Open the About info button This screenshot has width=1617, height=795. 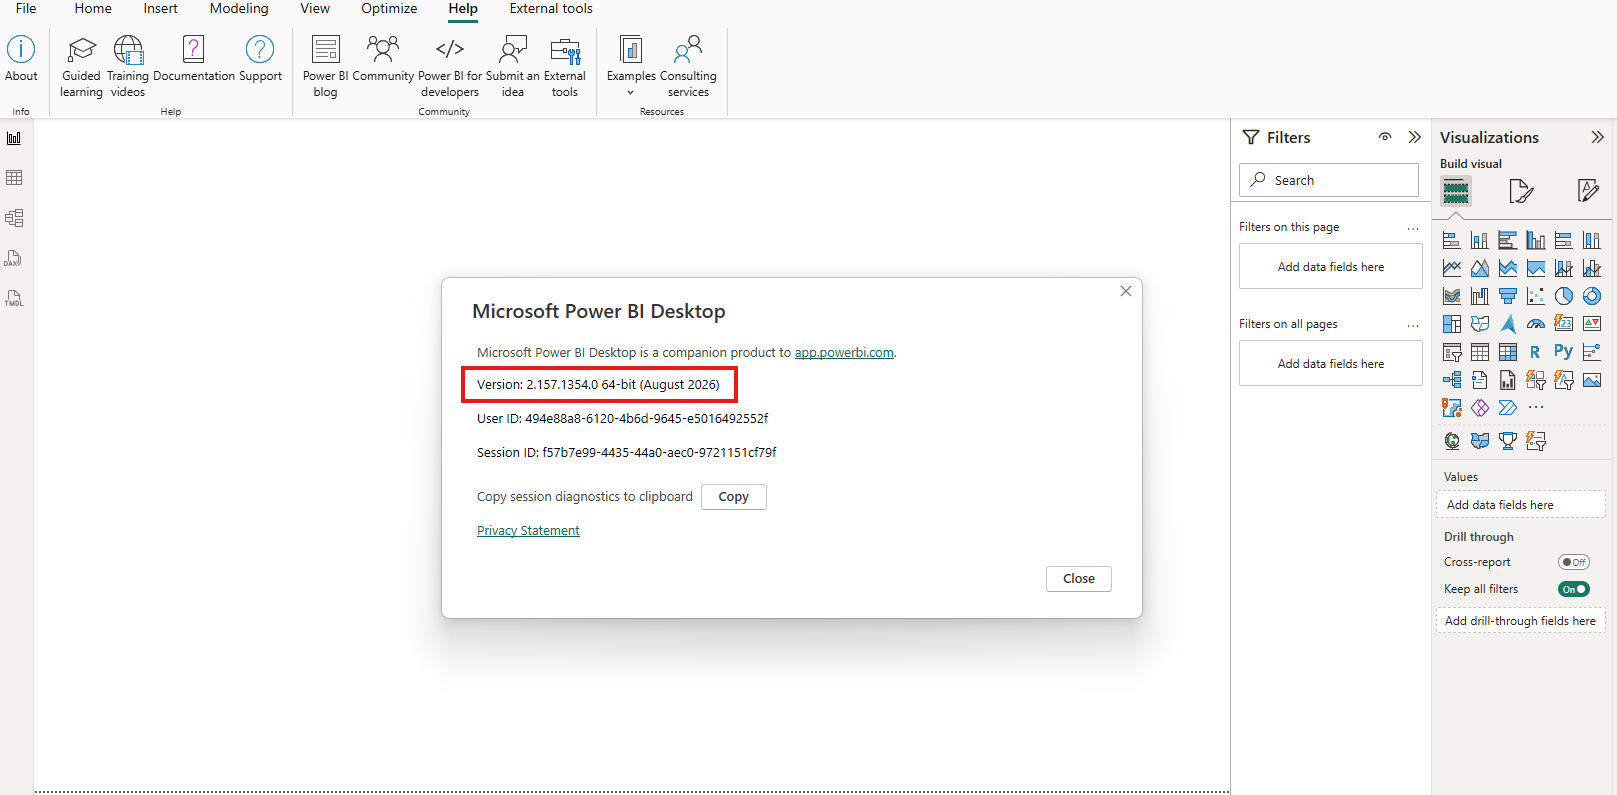pyautogui.click(x=21, y=59)
